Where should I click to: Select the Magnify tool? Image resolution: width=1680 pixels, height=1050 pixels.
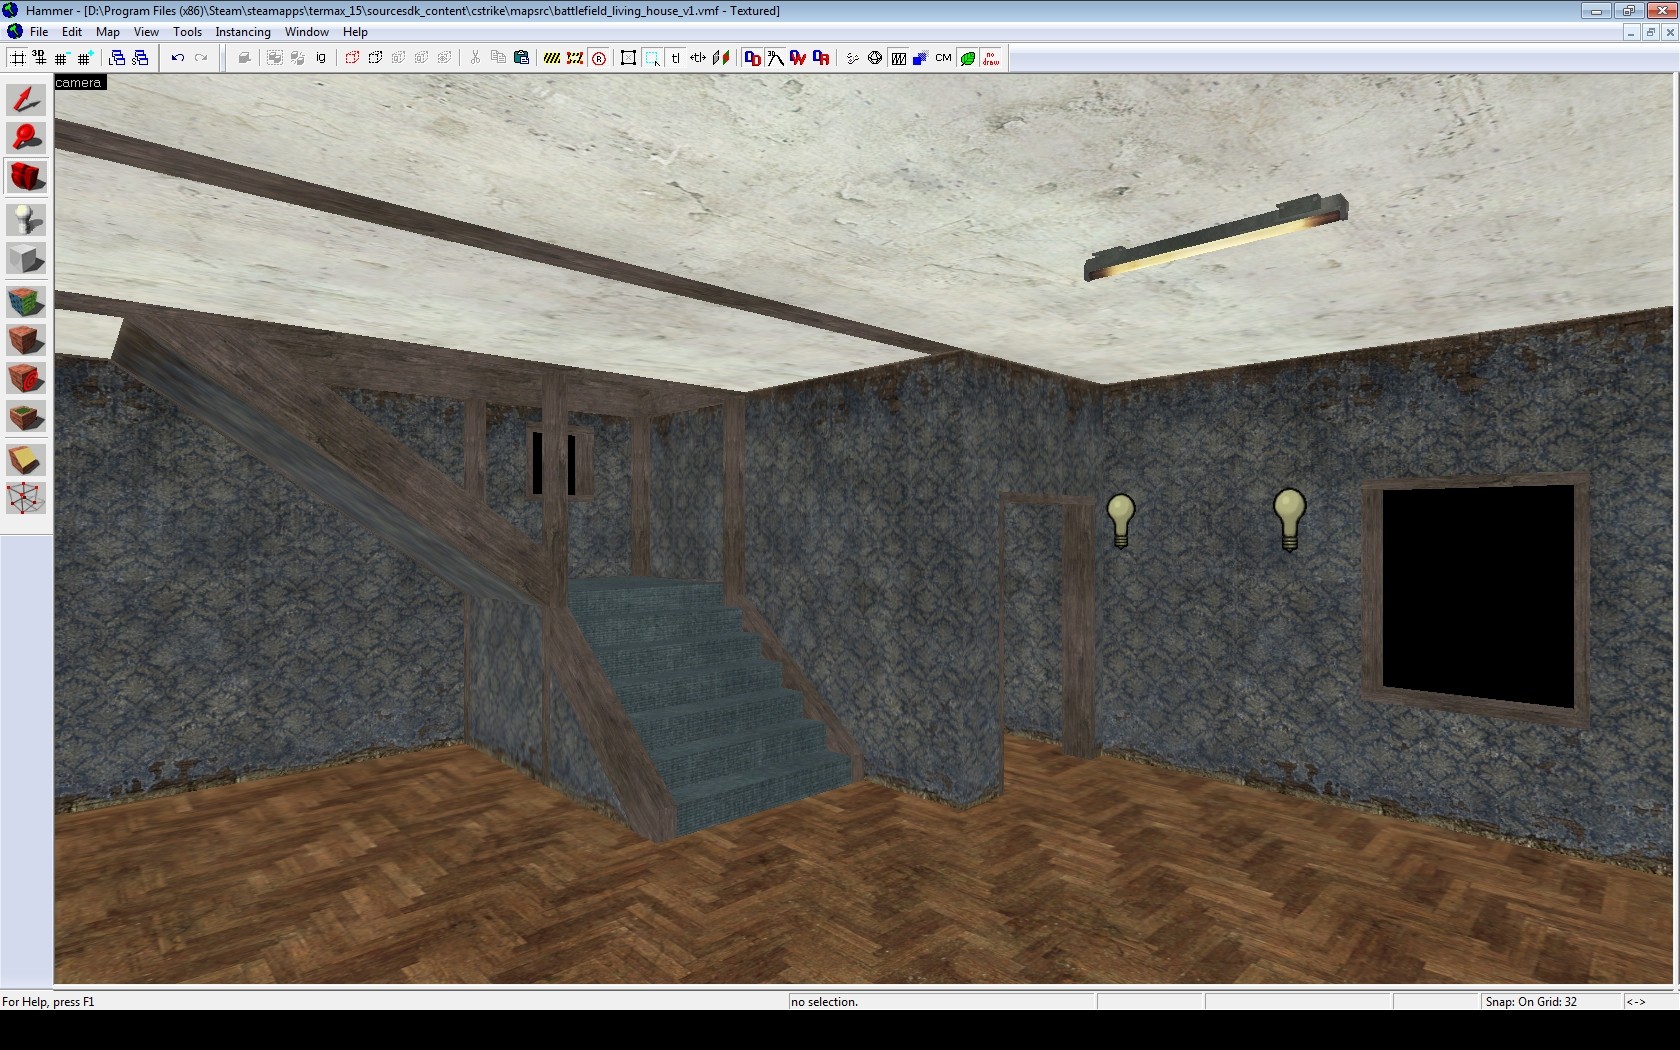tap(26, 138)
